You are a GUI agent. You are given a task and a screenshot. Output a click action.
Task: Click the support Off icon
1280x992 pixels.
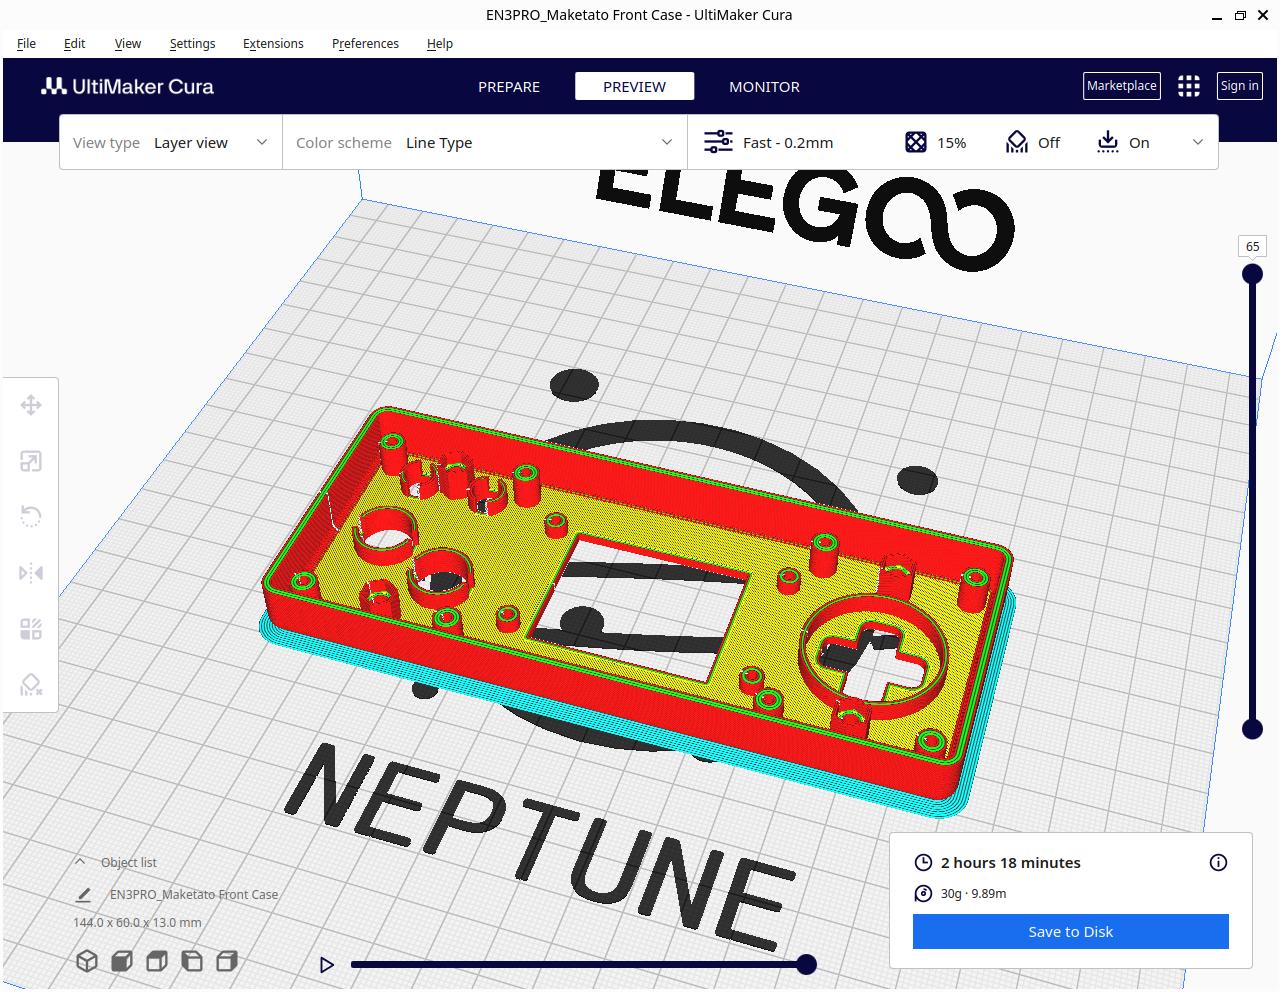[x=1017, y=142]
